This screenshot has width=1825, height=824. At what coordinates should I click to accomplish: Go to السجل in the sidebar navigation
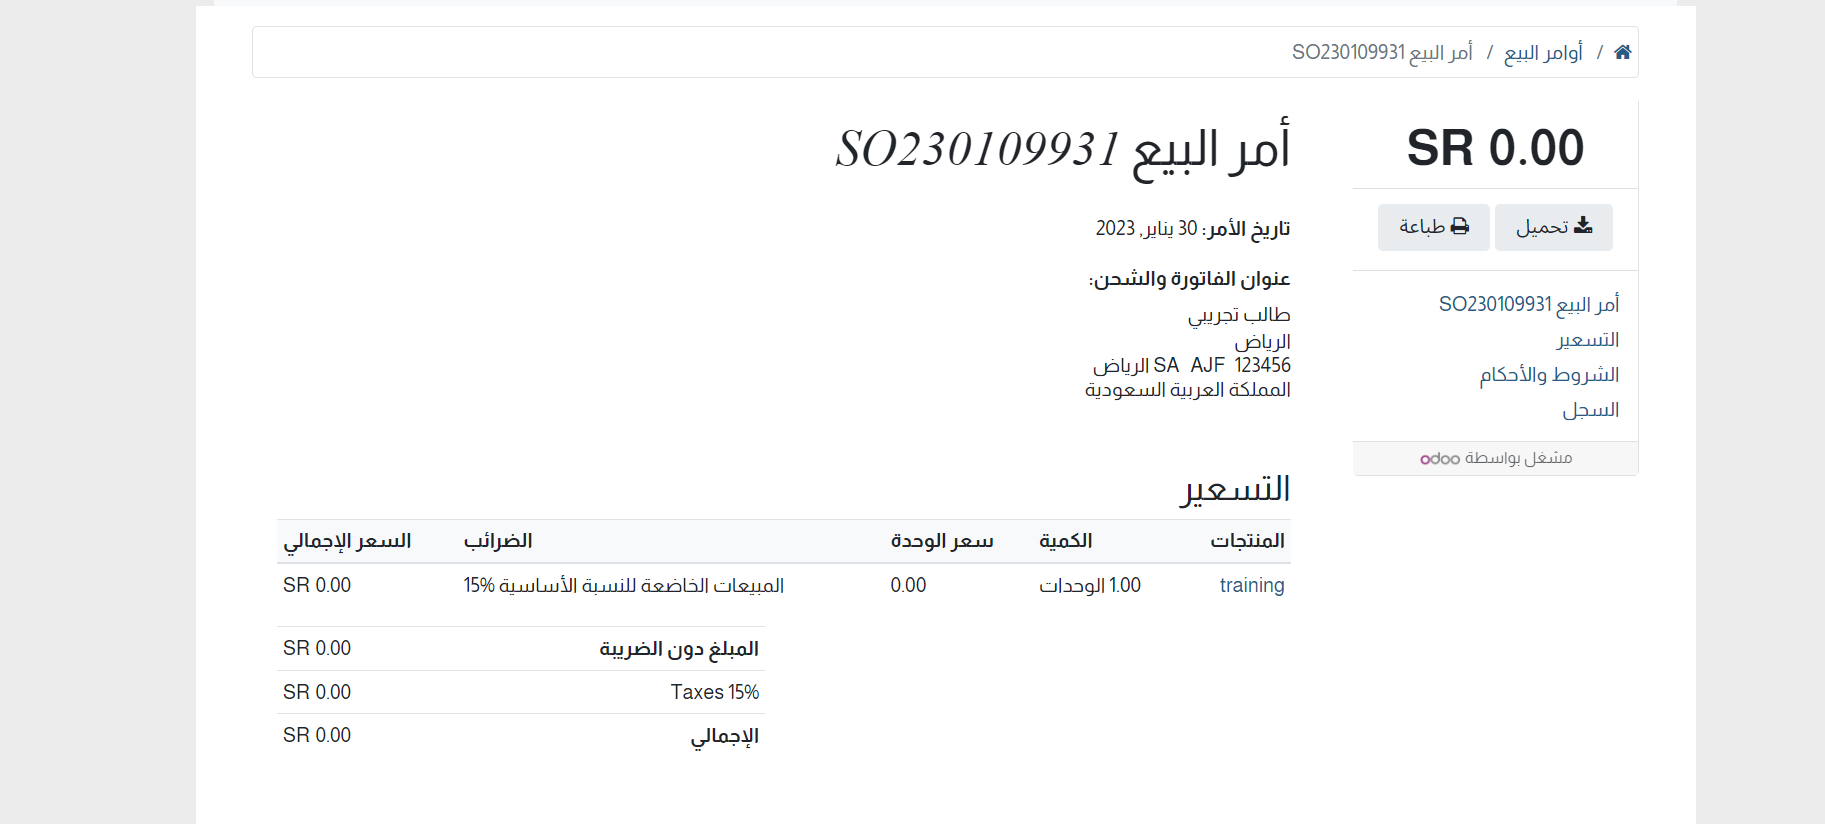pyautogui.click(x=1590, y=410)
